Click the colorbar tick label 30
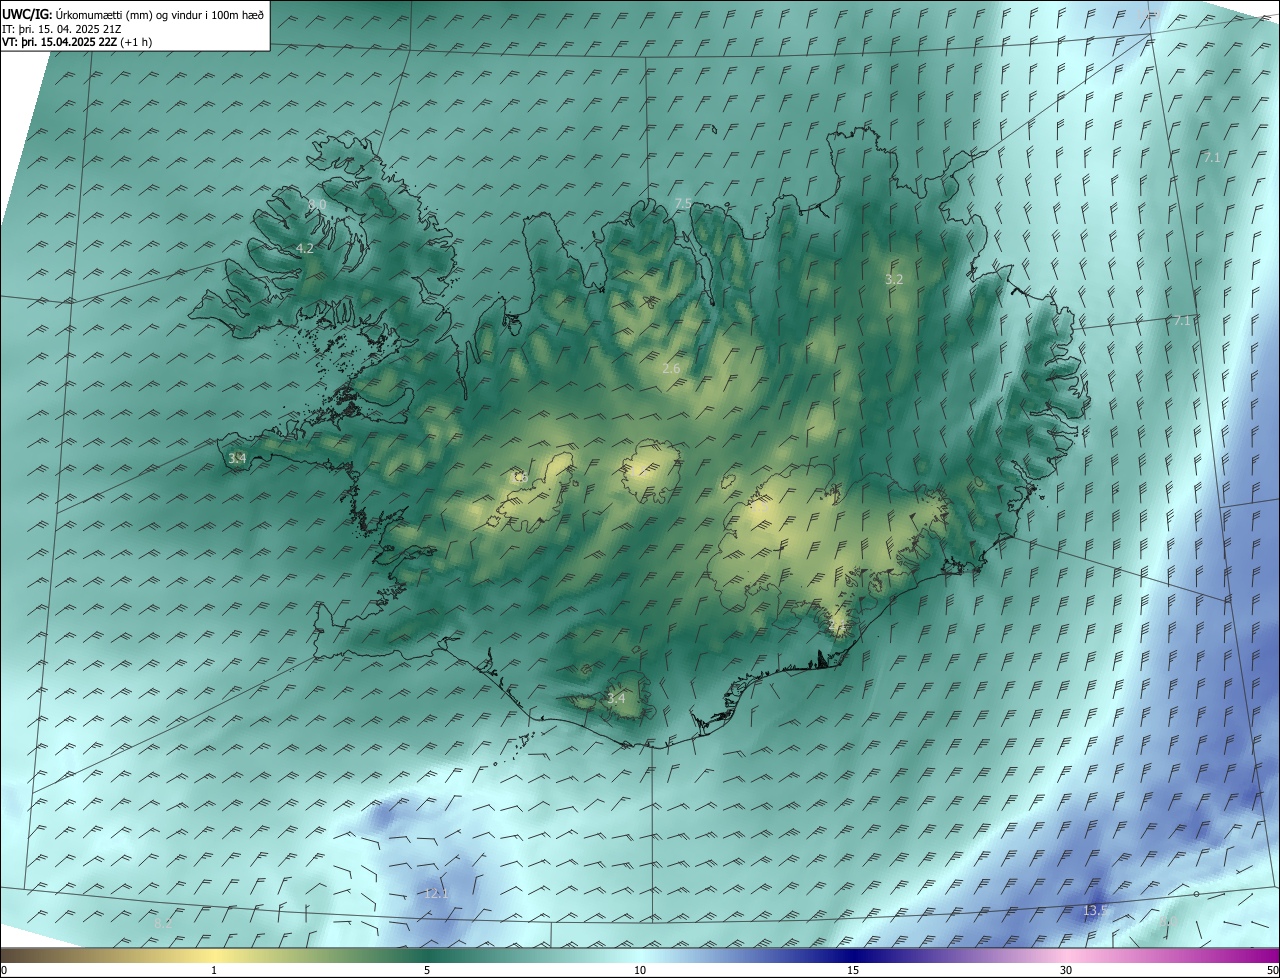1280x978 pixels. point(1066,971)
